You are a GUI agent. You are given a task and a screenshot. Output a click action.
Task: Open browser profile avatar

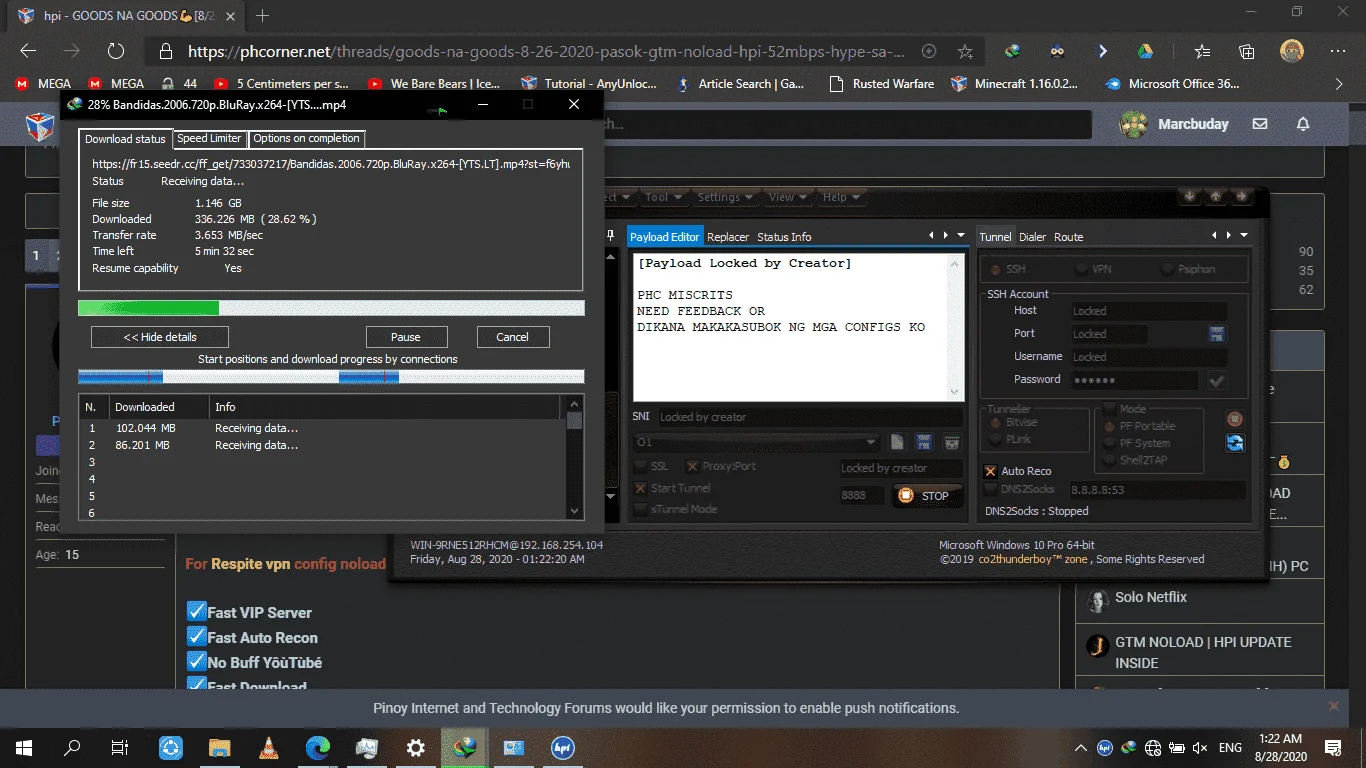click(1292, 51)
